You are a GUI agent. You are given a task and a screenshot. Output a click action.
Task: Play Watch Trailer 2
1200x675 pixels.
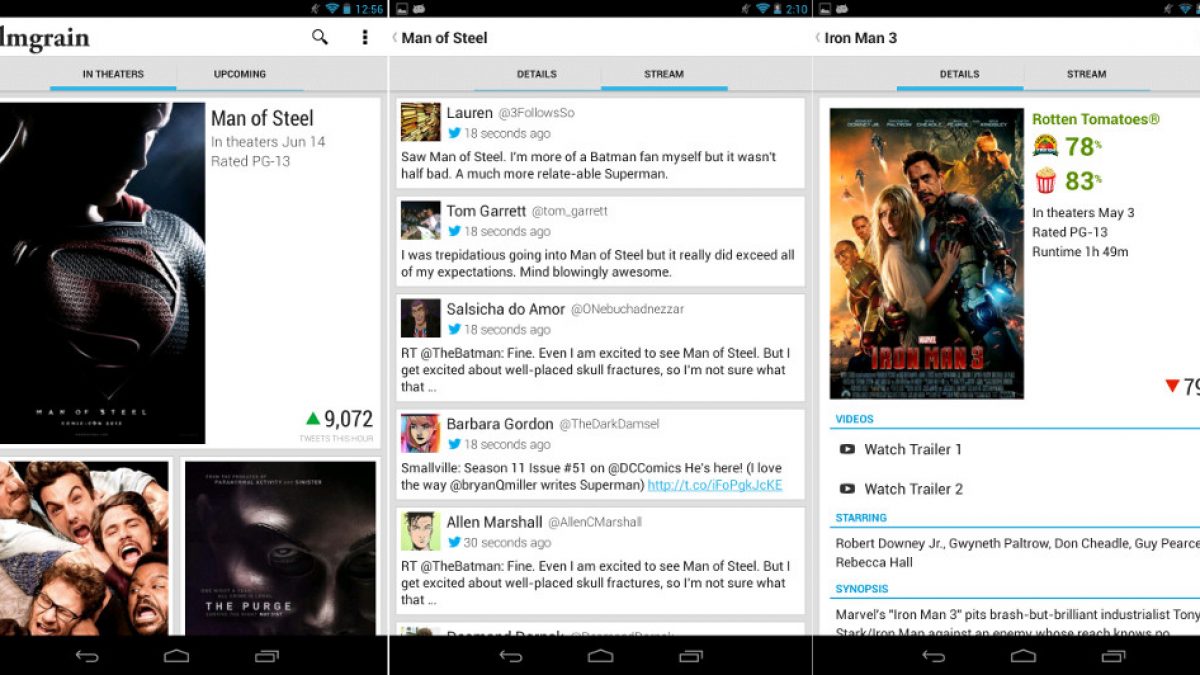(913, 489)
